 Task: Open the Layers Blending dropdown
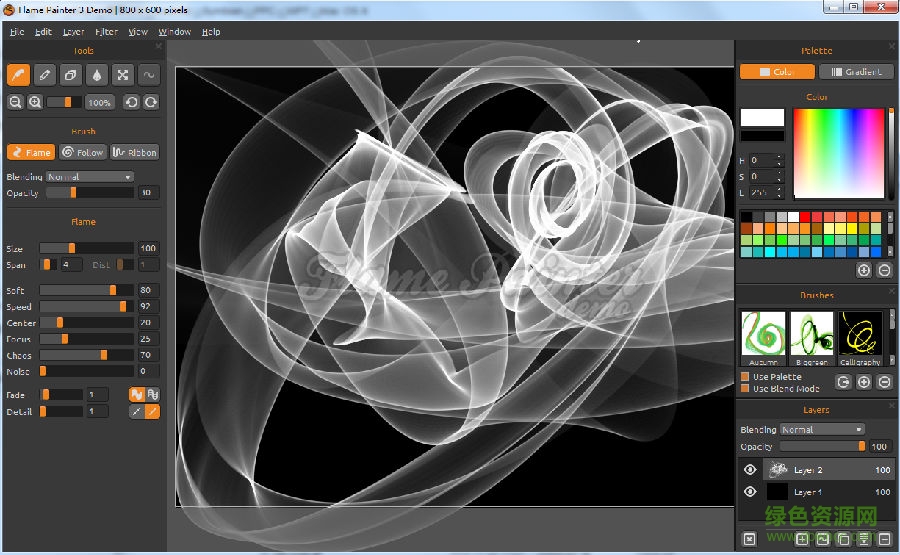tap(822, 430)
